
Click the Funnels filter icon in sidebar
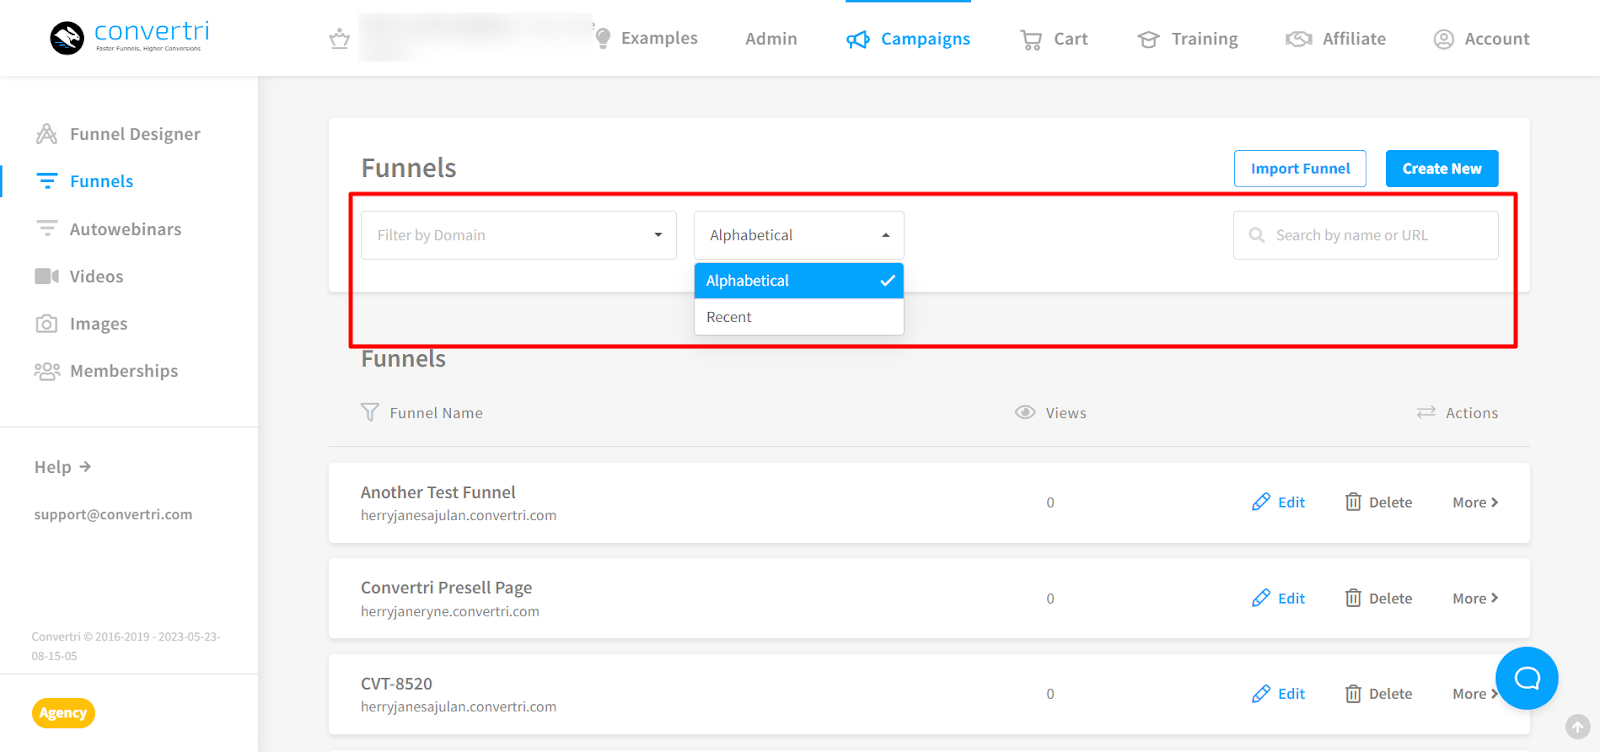click(x=47, y=181)
